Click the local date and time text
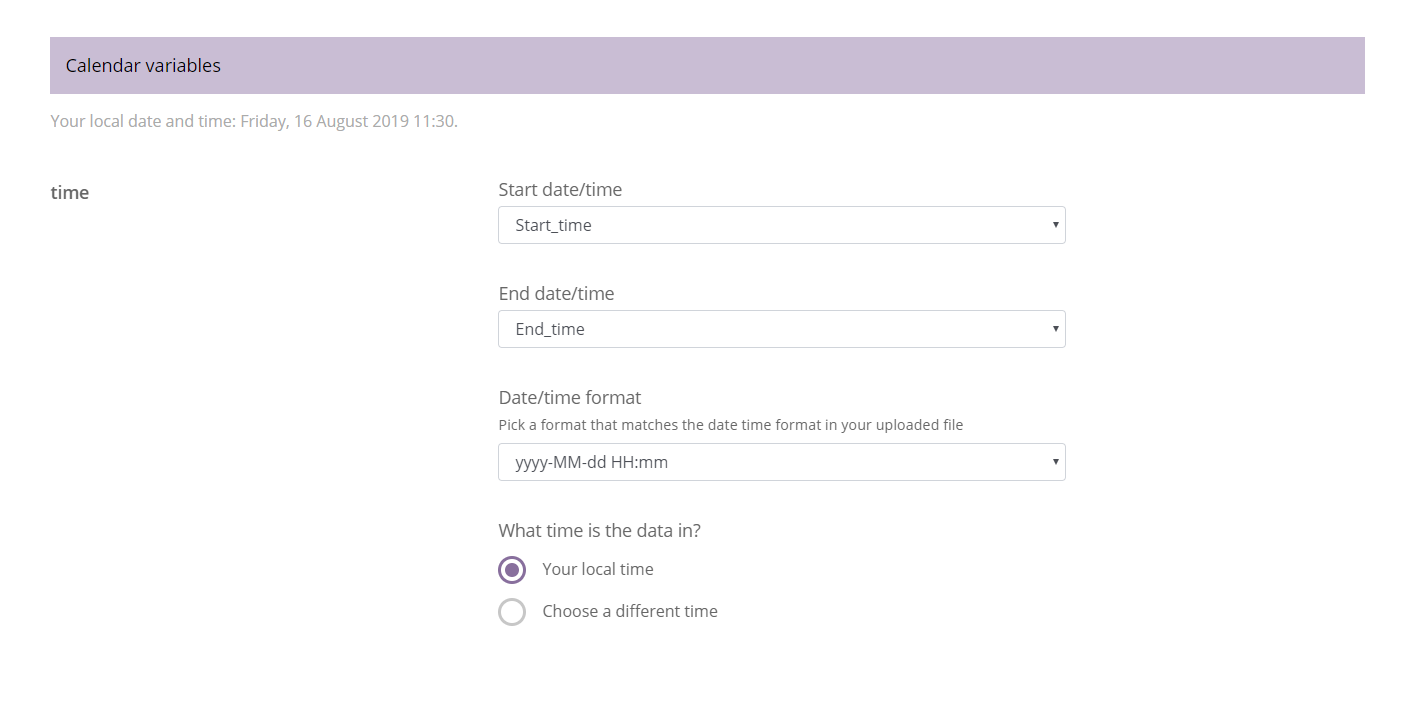Viewport: 1410px width, 705px height. (253, 120)
